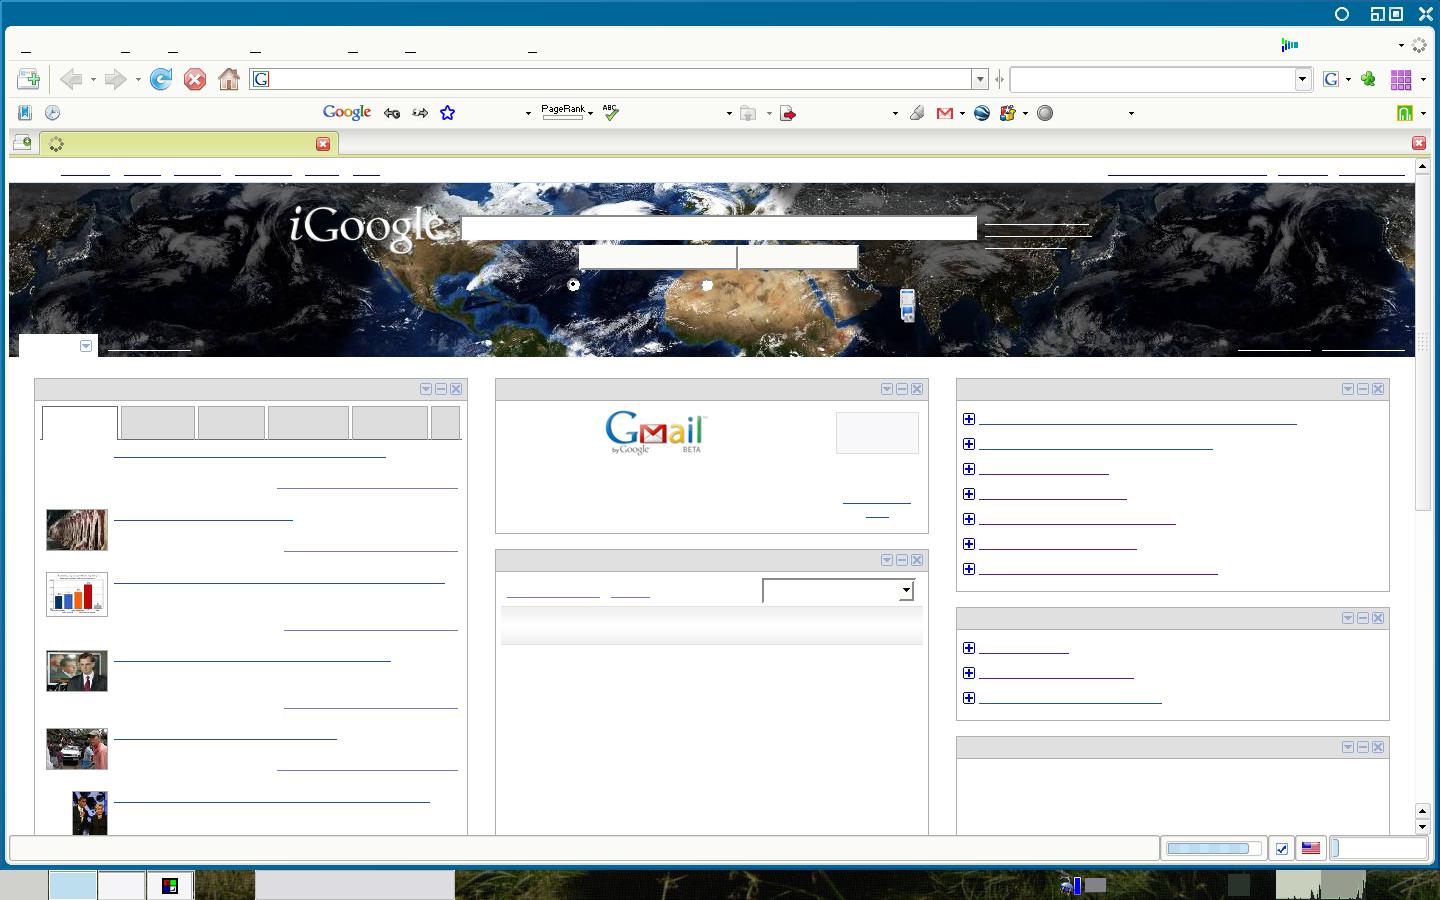Expand the last item in top-right gadget

click(x=968, y=569)
